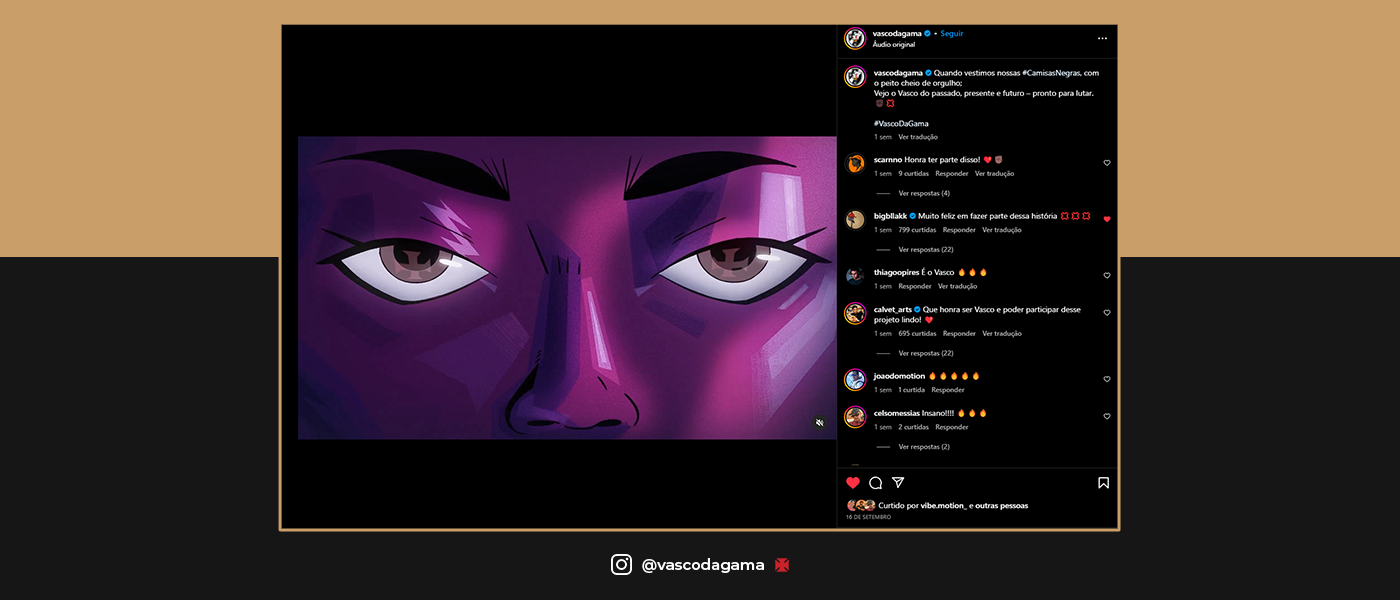This screenshot has width=1400, height=600.
Task: Click the #VascoDaGama hashtag
Action: coord(901,123)
